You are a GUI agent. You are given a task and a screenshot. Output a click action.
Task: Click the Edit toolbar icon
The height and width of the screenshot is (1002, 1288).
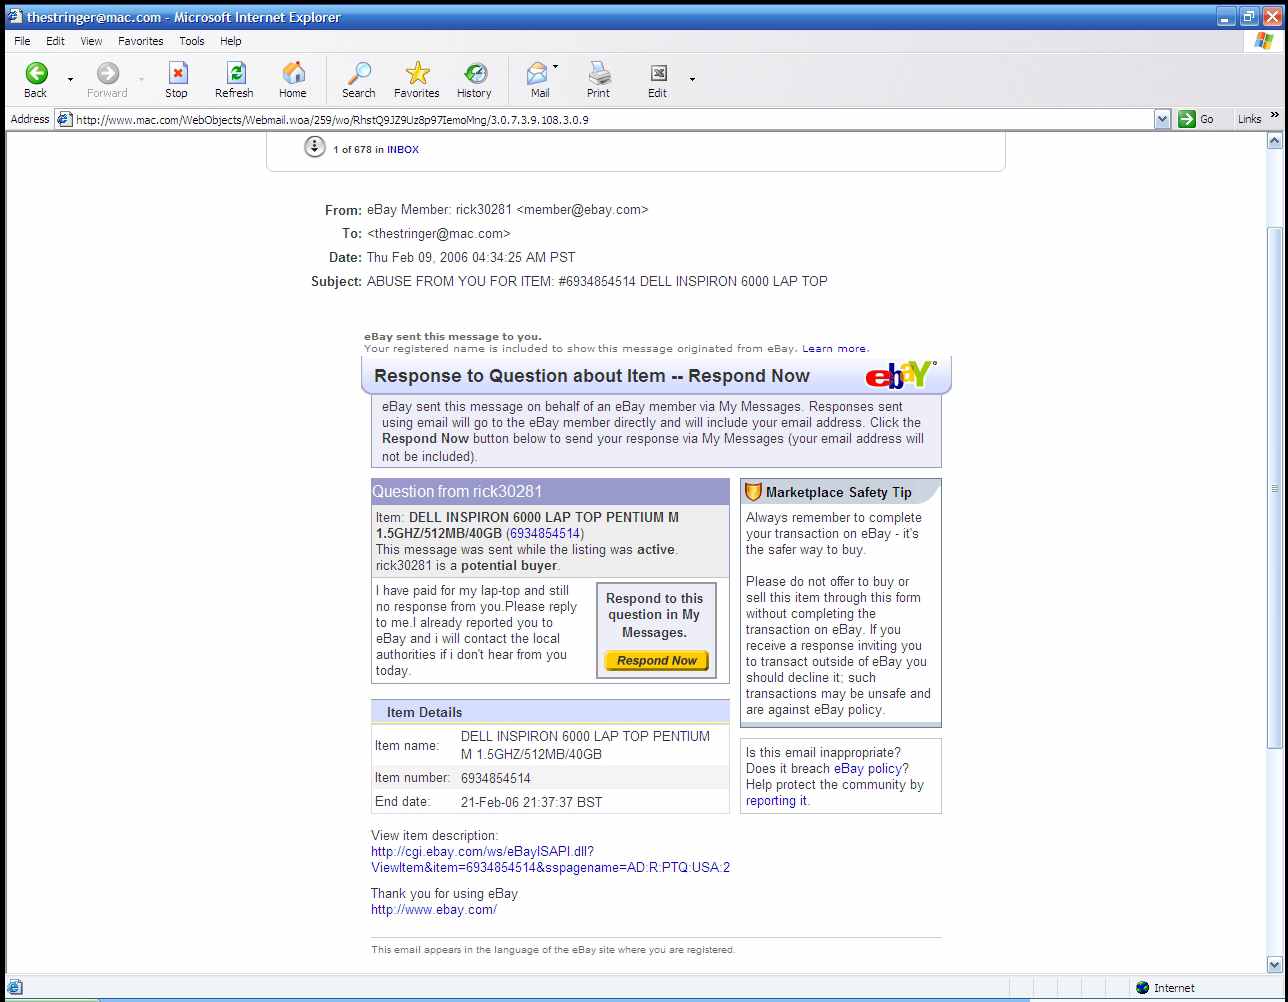pos(658,73)
